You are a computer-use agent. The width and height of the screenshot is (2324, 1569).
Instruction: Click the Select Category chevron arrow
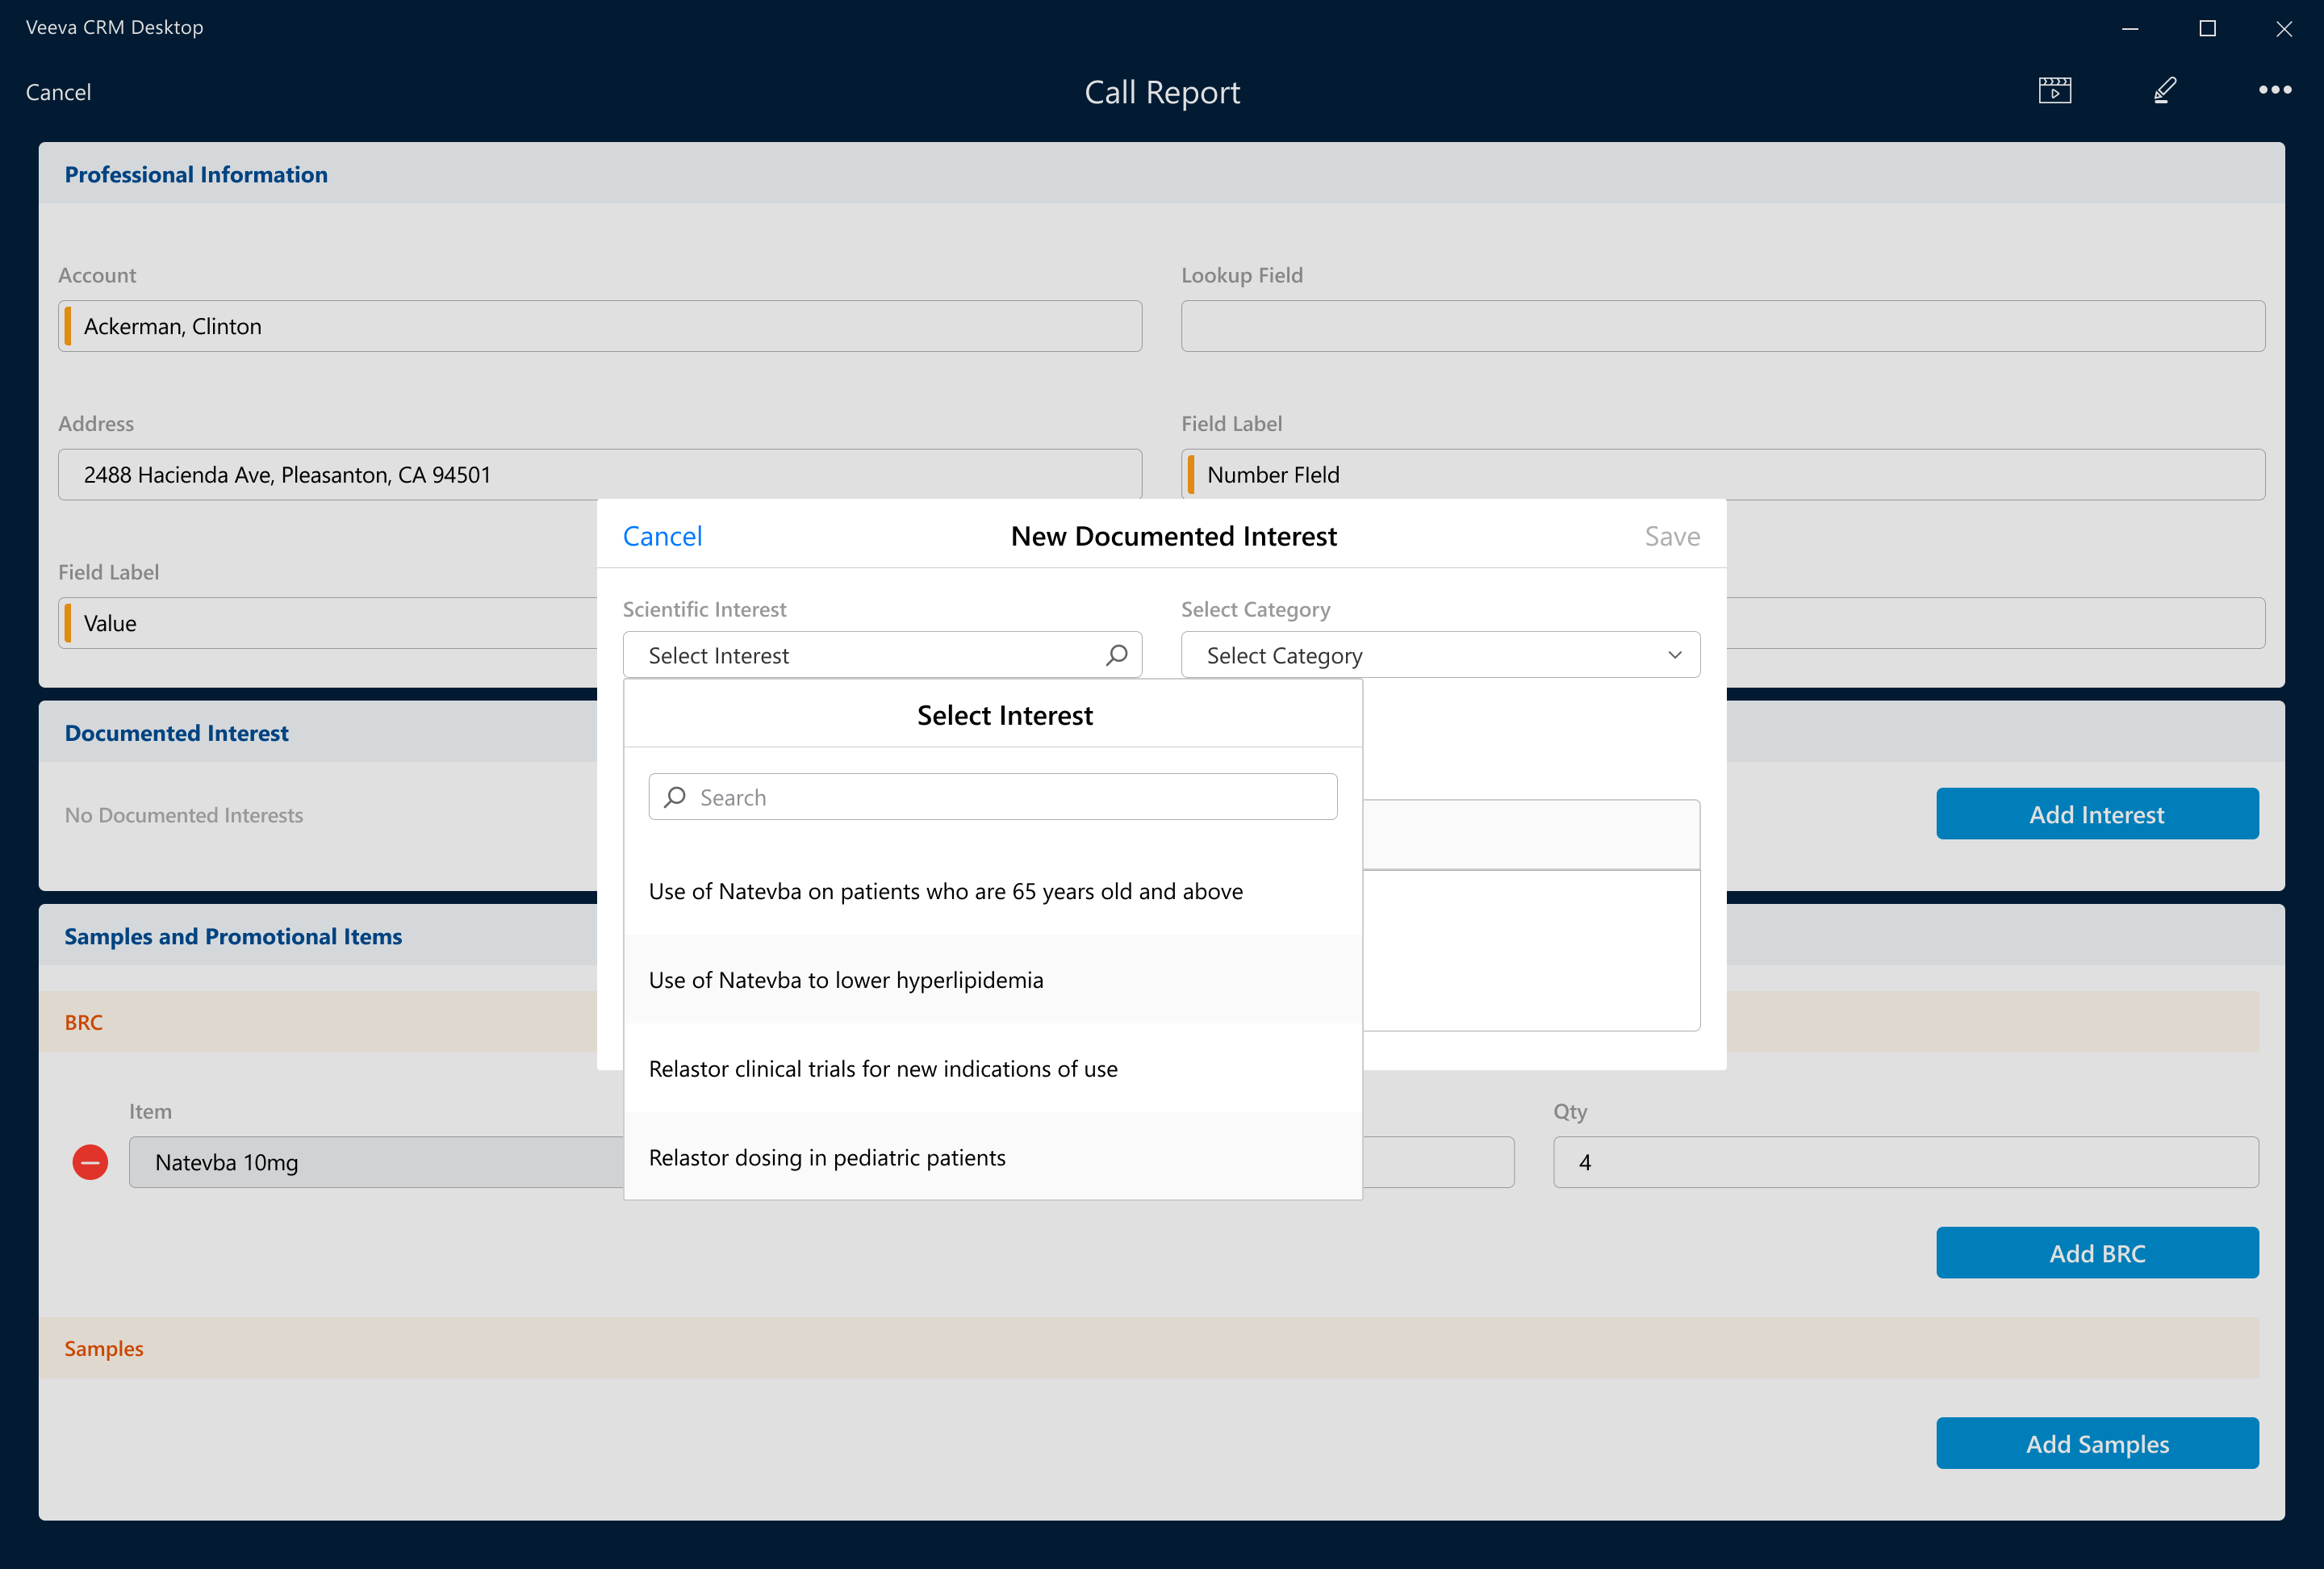point(1674,655)
